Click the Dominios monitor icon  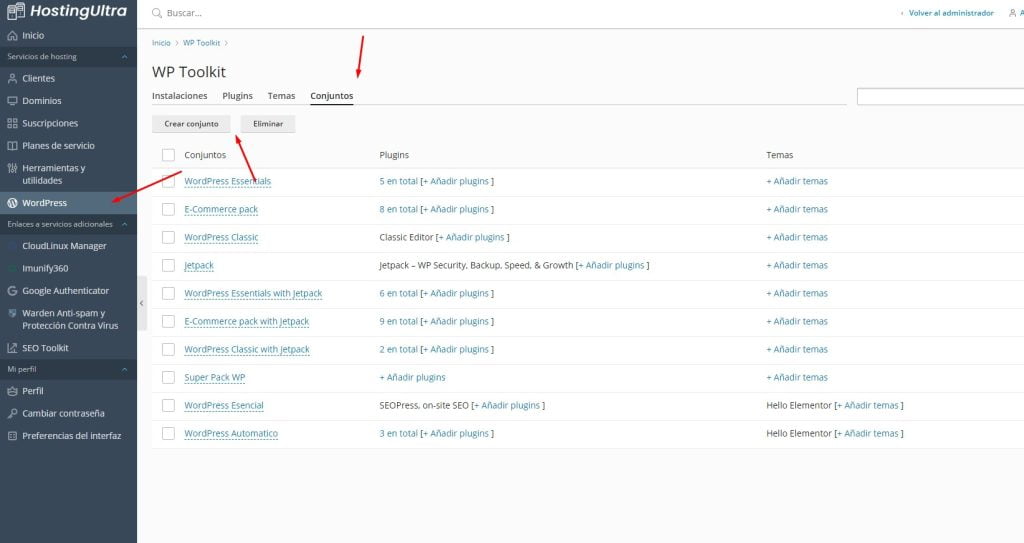pos(12,101)
